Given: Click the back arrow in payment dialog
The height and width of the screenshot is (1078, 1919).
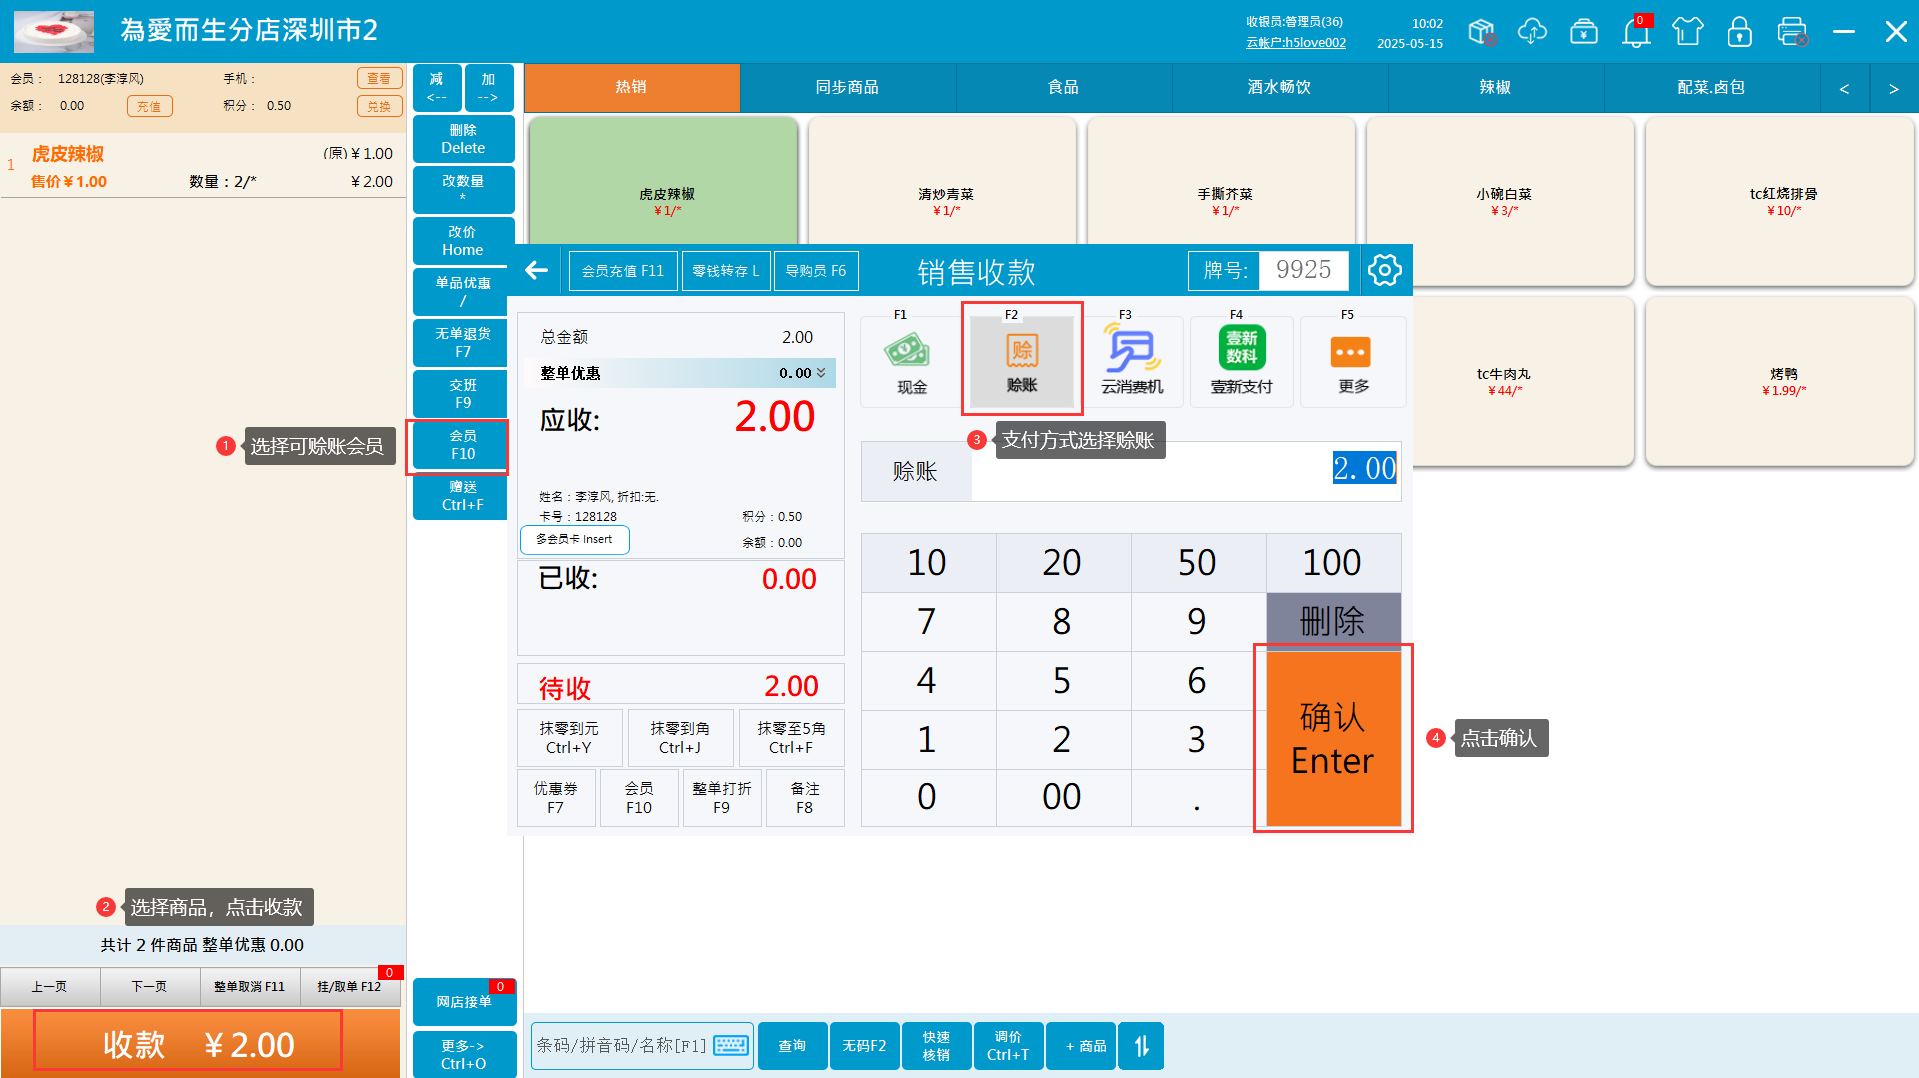Looking at the screenshot, I should 537,270.
